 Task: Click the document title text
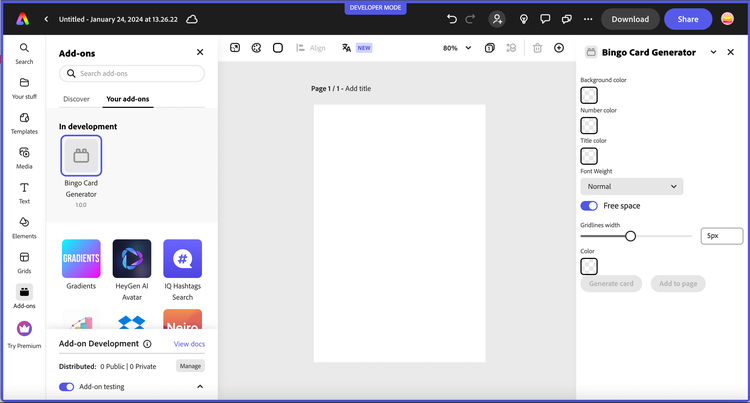(118, 19)
